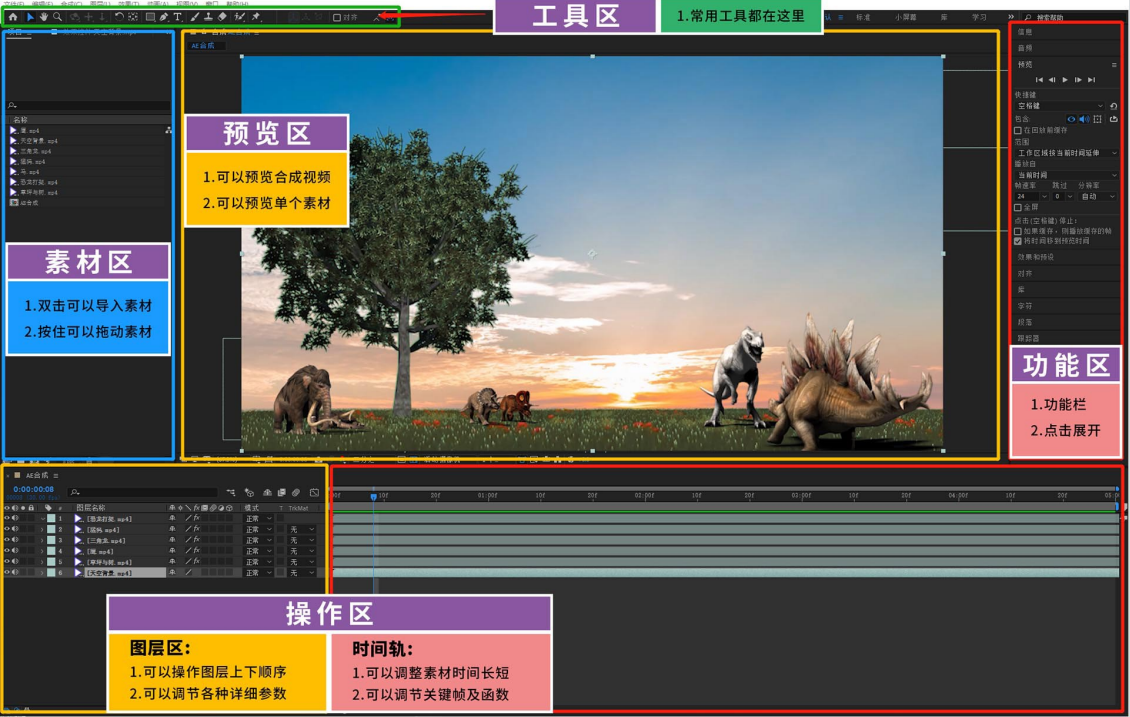Hide layer 1 using its eye icon
The height and width of the screenshot is (717, 1130).
7,519
